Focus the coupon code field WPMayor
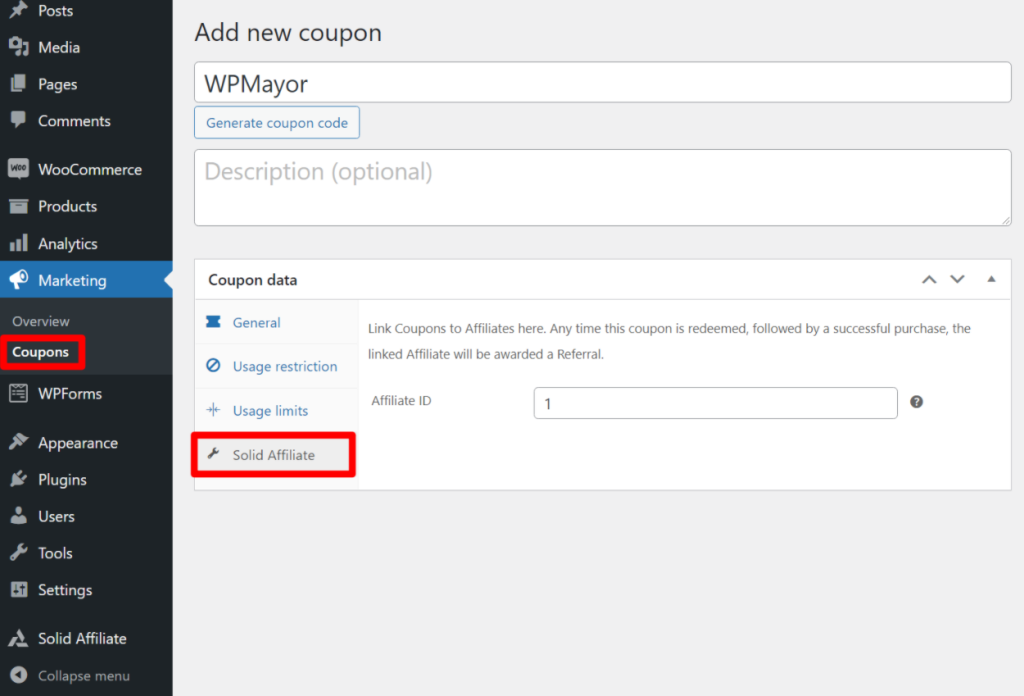This screenshot has height=696, width=1024. (x=603, y=82)
